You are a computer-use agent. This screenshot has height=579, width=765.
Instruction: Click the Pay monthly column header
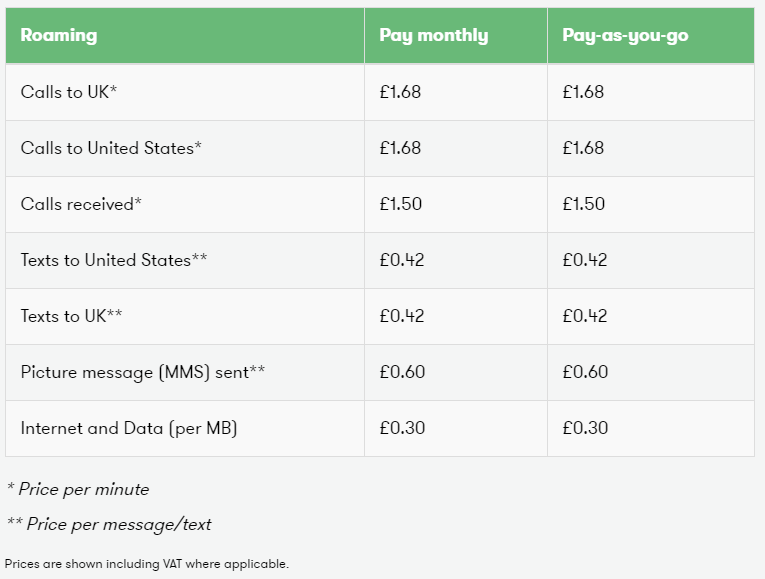pos(434,35)
